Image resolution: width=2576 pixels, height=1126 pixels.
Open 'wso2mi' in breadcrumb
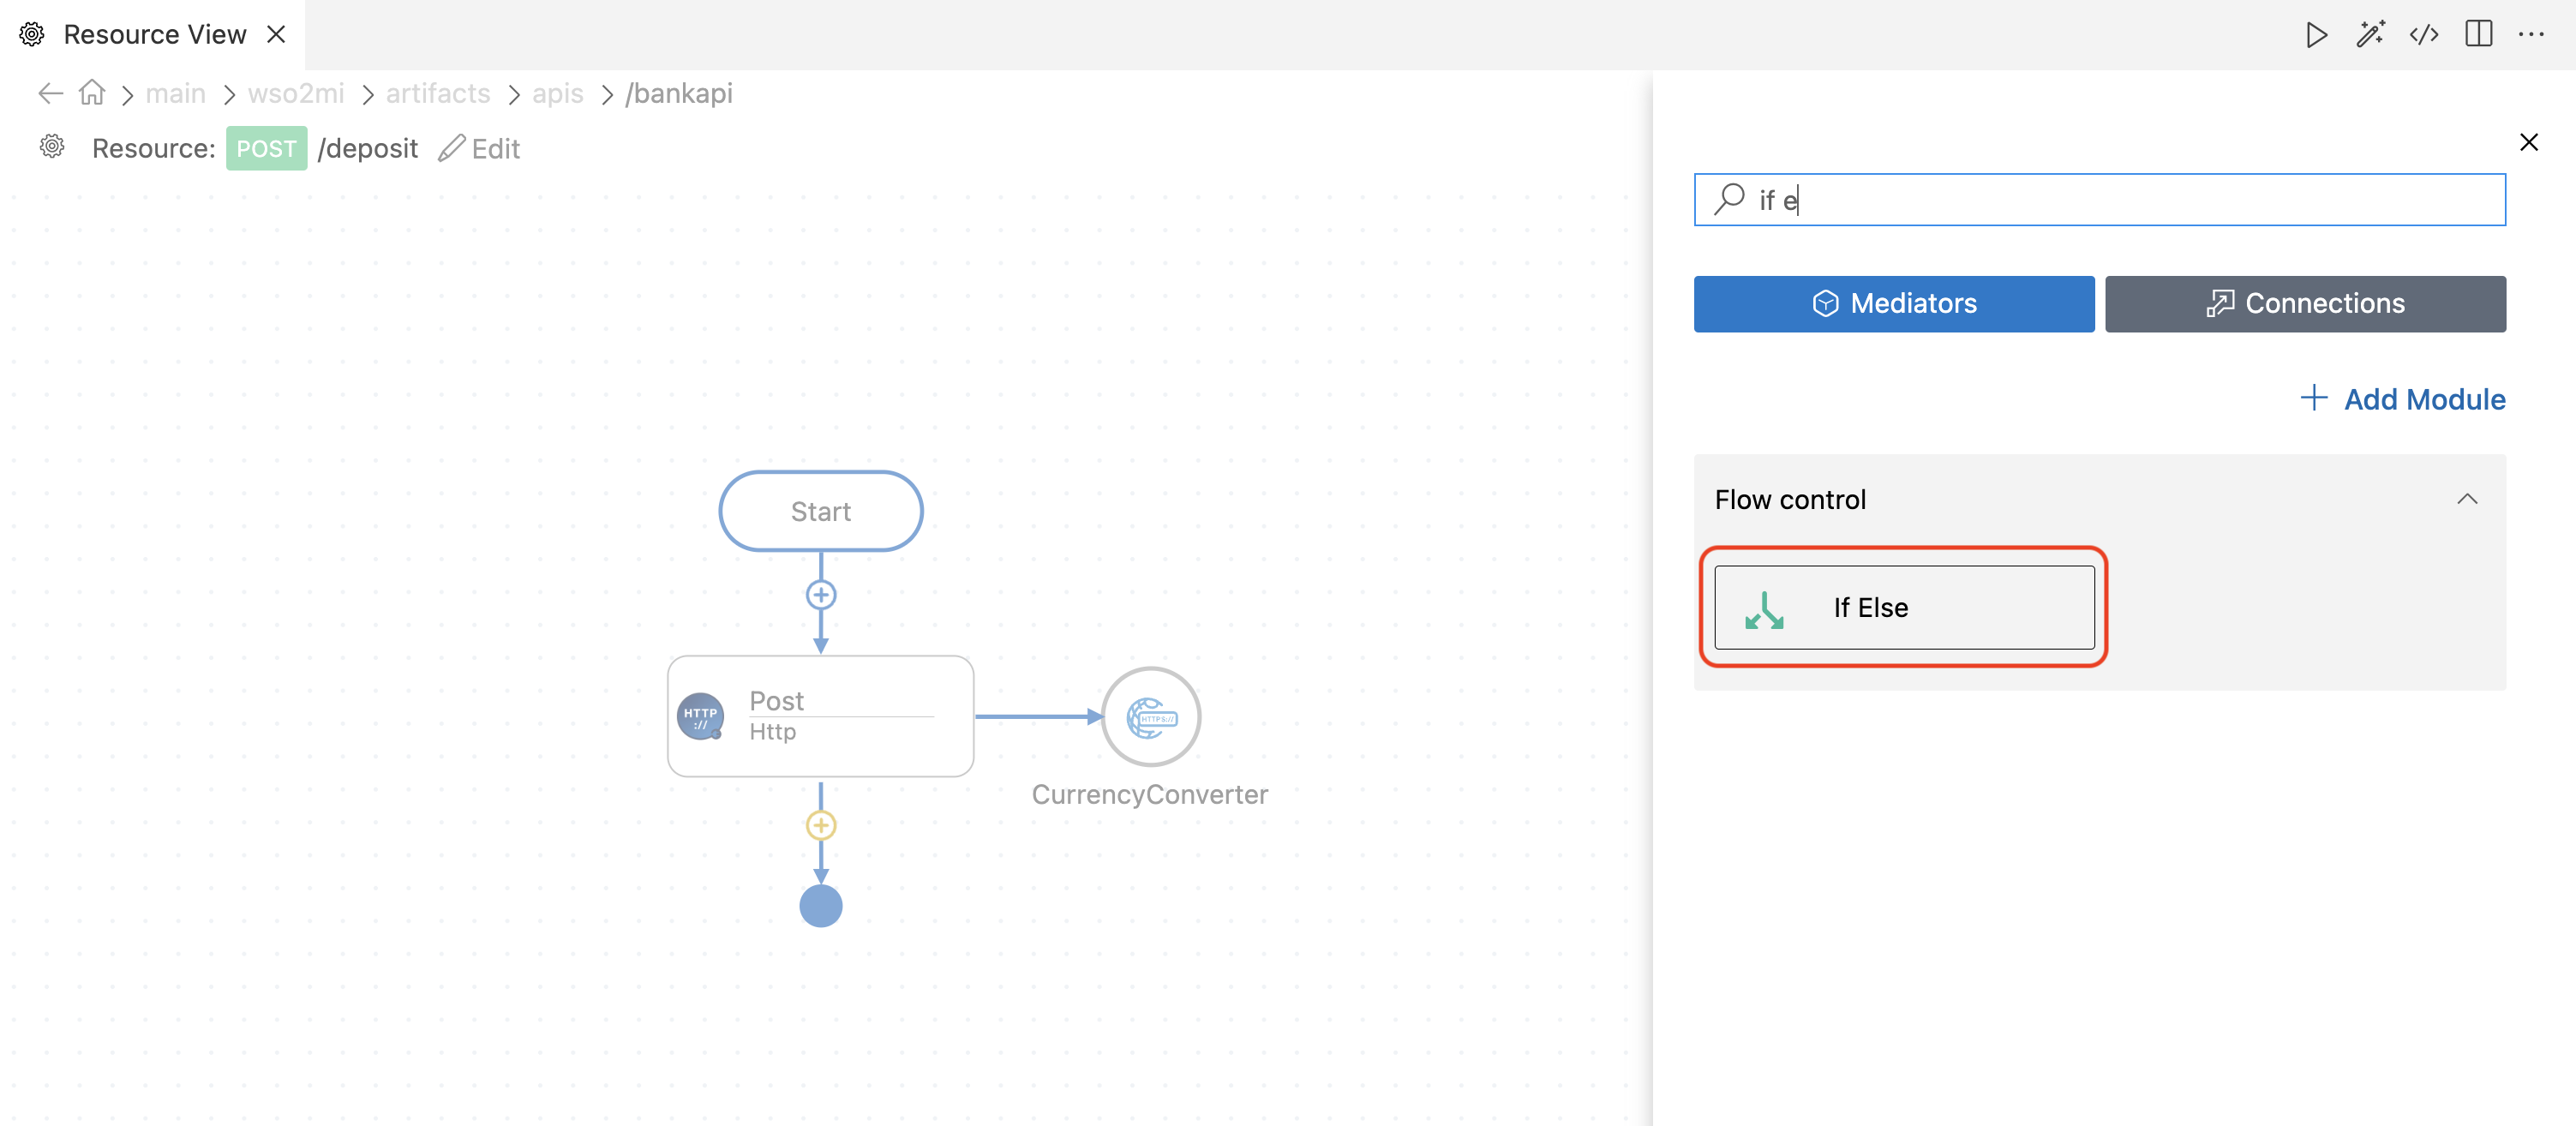point(295,93)
